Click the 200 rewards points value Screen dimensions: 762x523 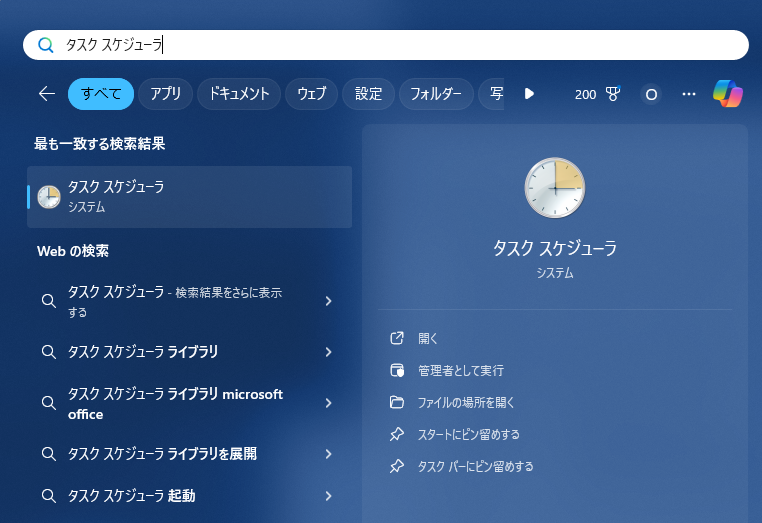[585, 94]
